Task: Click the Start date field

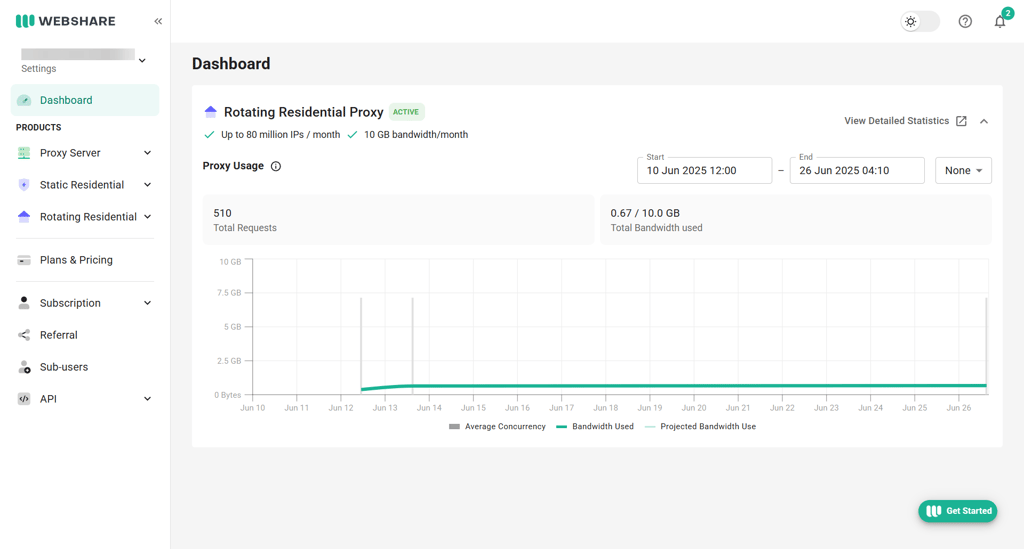Action: (x=704, y=170)
